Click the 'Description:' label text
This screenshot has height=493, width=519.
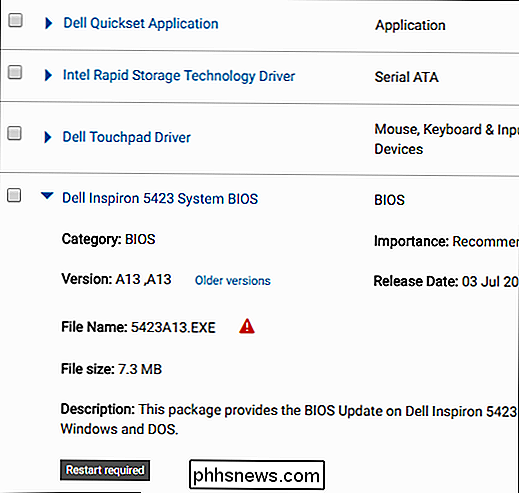click(x=98, y=409)
